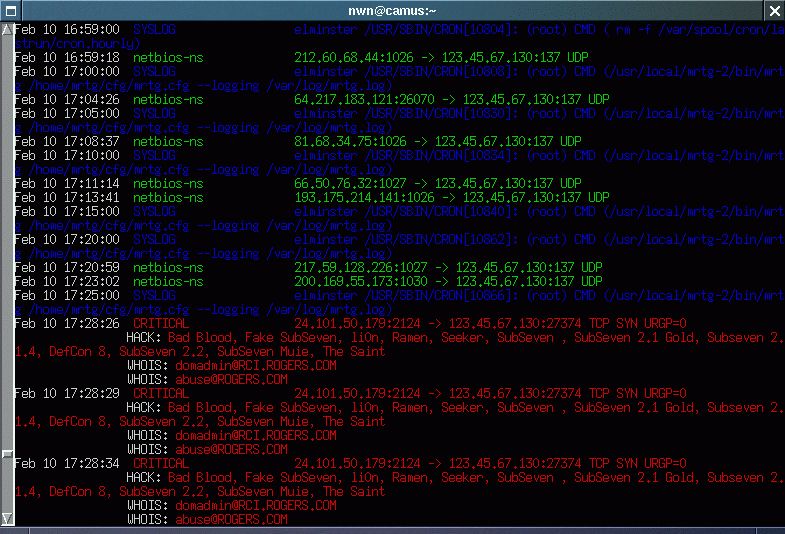Click source address 193.175.214.141:1026
This screenshot has width=785, height=534.
365,198
